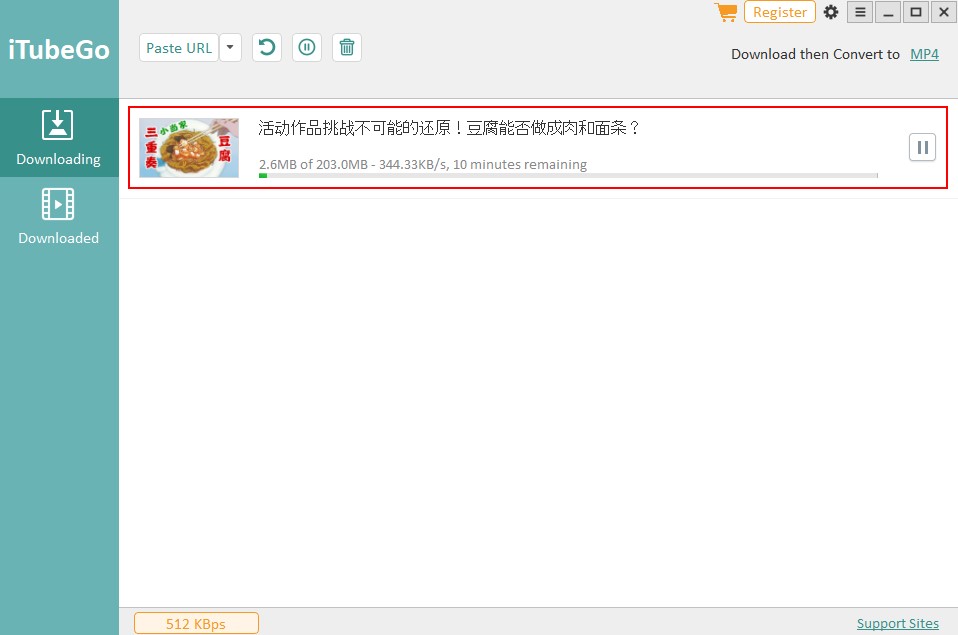Click the trash delete icon

(x=346, y=48)
